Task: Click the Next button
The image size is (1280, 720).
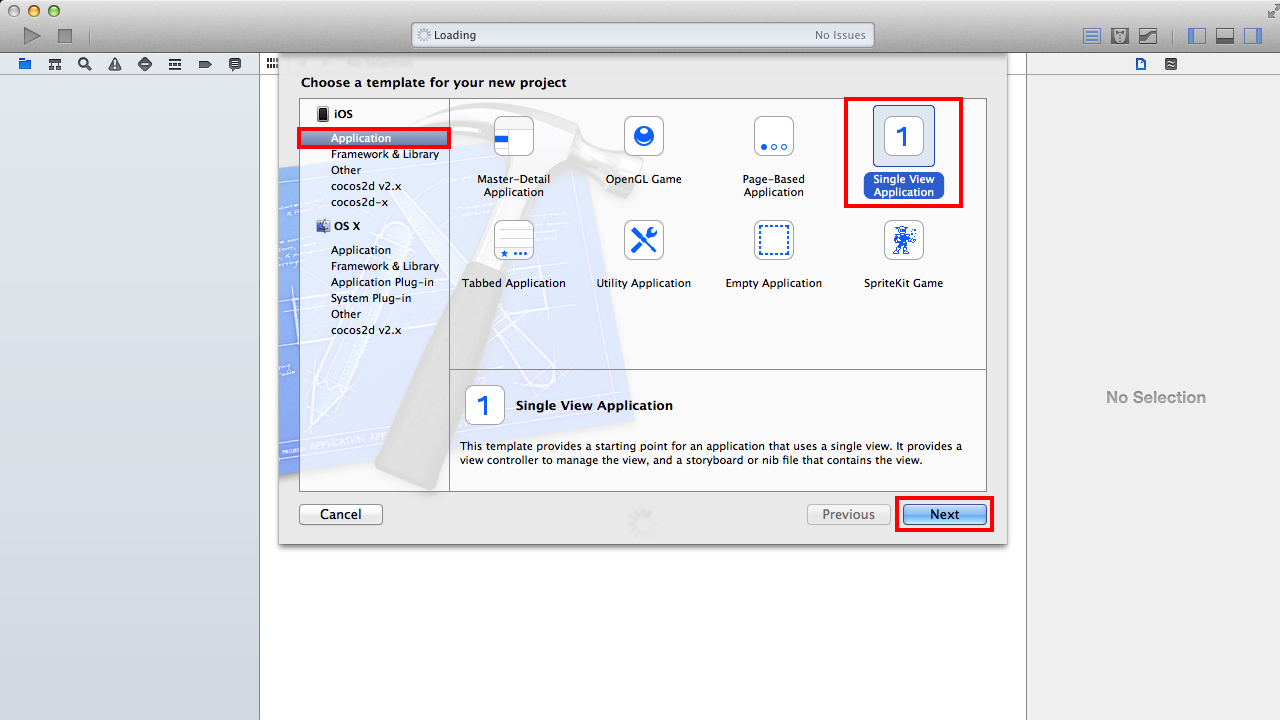Action: pyautogui.click(x=945, y=514)
